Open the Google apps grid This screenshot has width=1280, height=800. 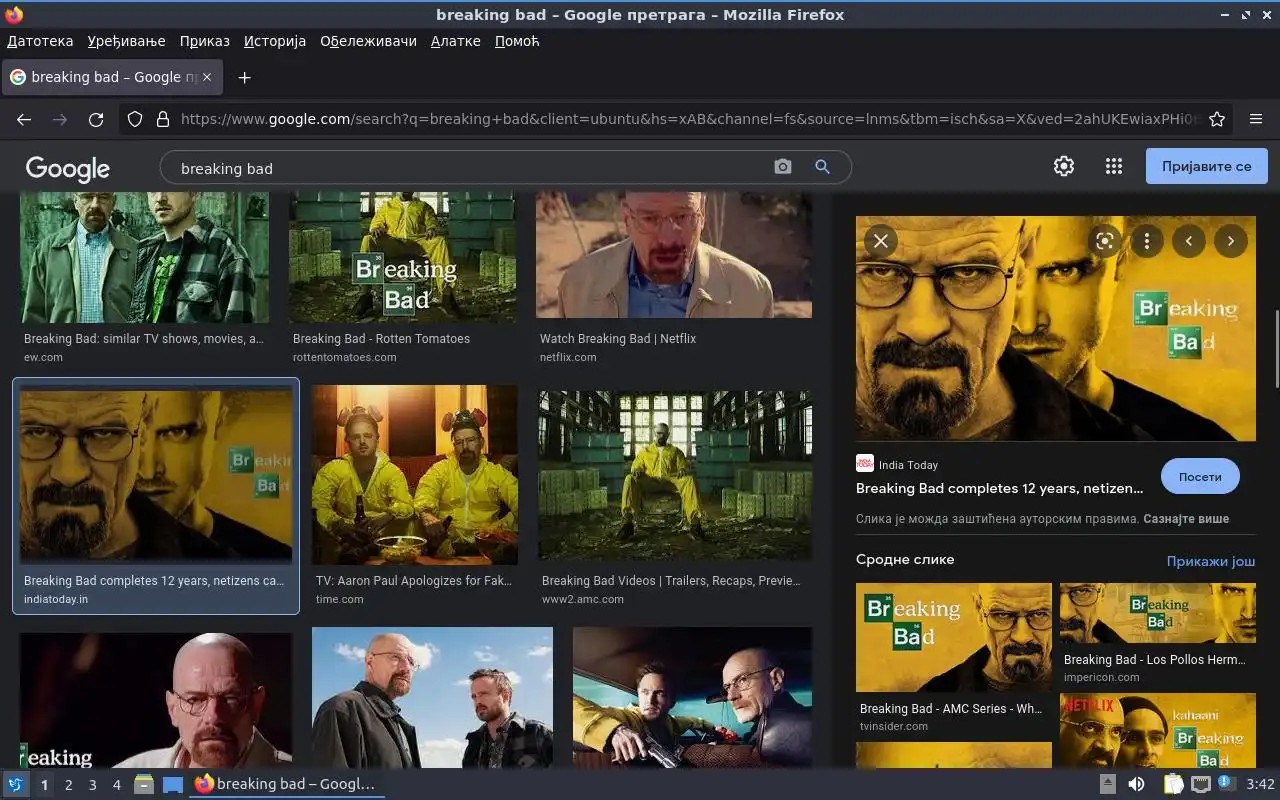point(1114,166)
